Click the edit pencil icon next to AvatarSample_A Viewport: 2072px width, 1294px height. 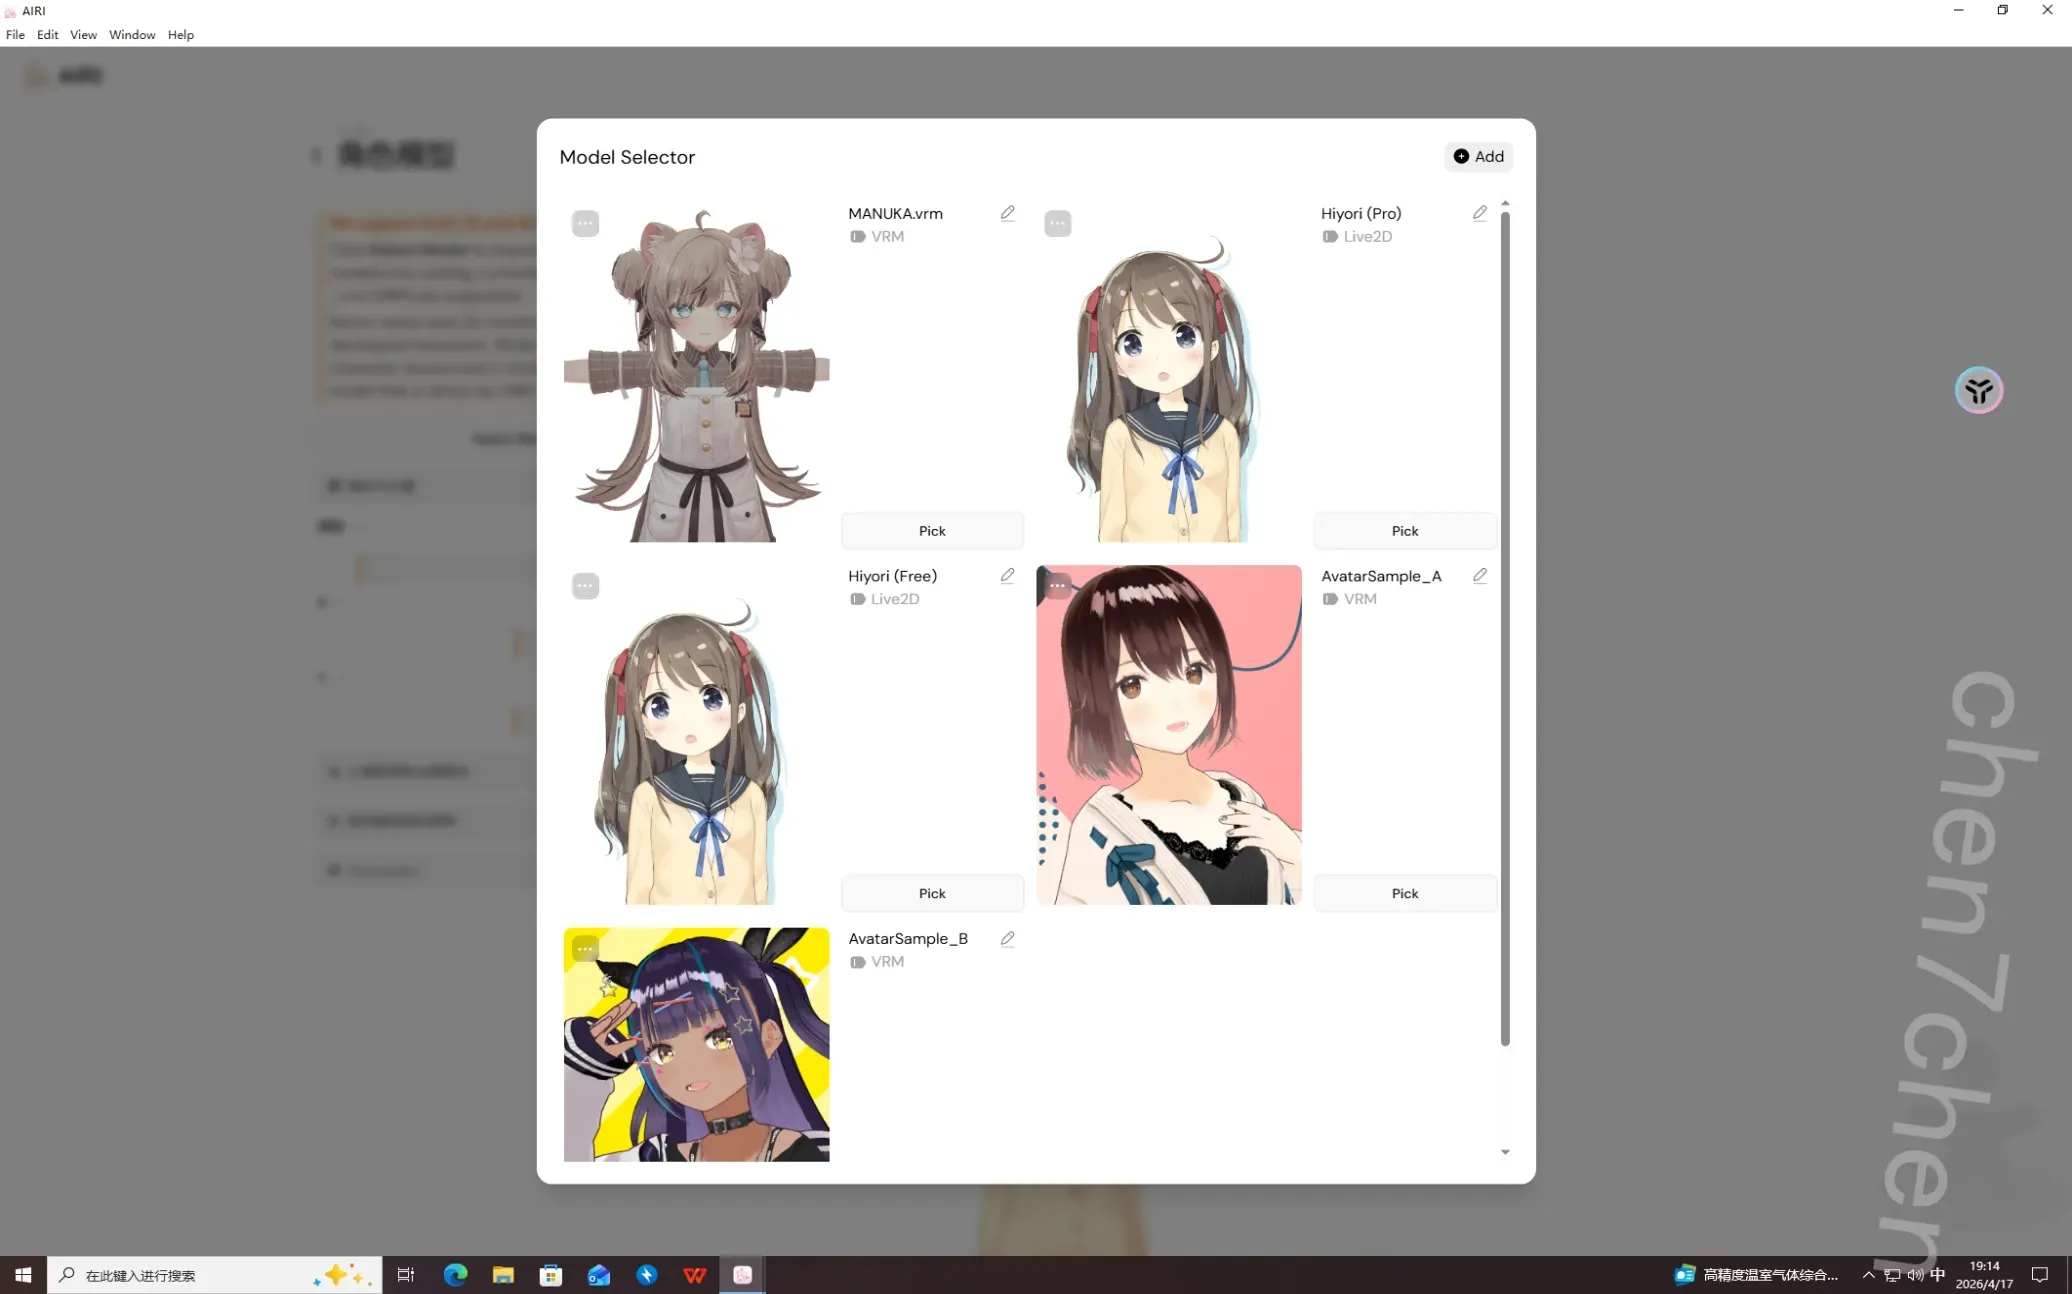coord(1480,575)
